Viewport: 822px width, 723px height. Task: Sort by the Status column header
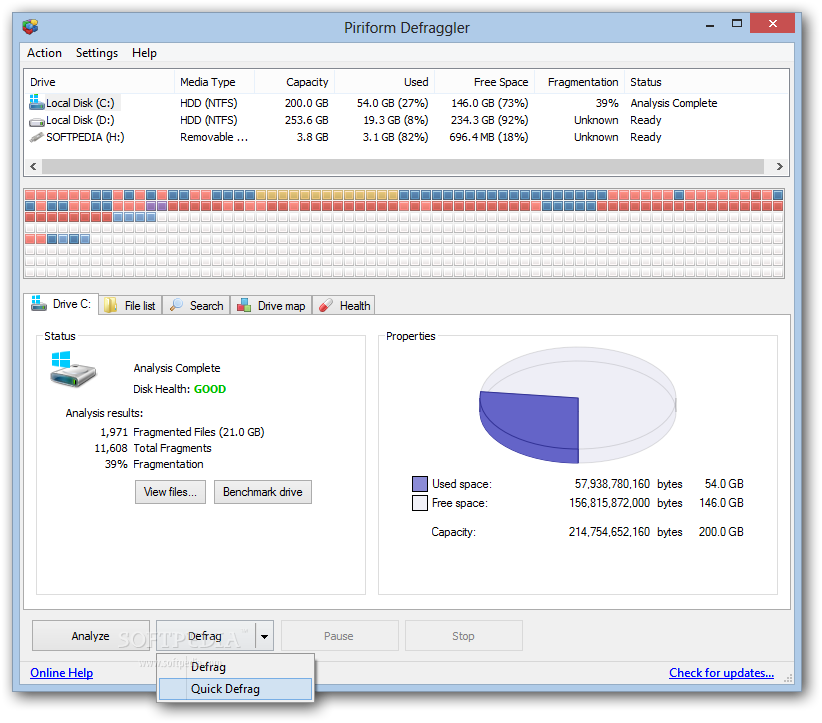[706, 82]
